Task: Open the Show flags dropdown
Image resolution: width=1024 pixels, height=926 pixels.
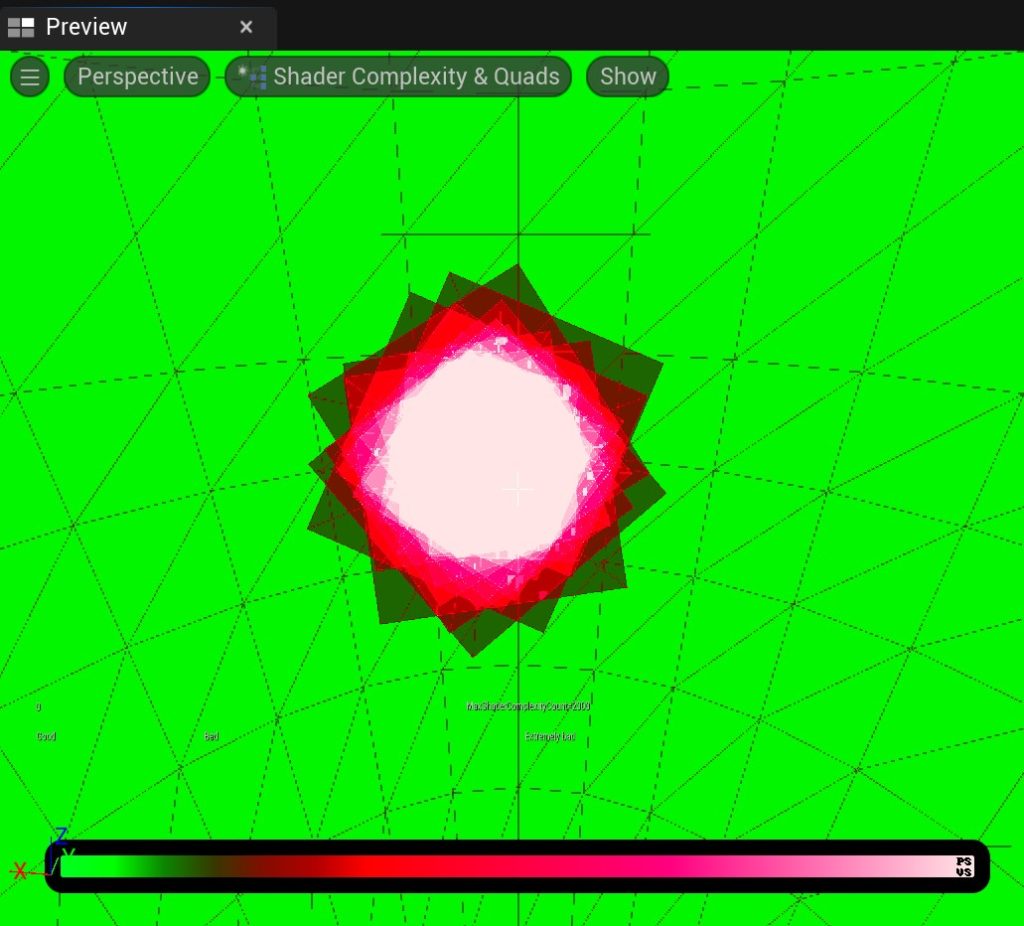Action: pos(628,77)
